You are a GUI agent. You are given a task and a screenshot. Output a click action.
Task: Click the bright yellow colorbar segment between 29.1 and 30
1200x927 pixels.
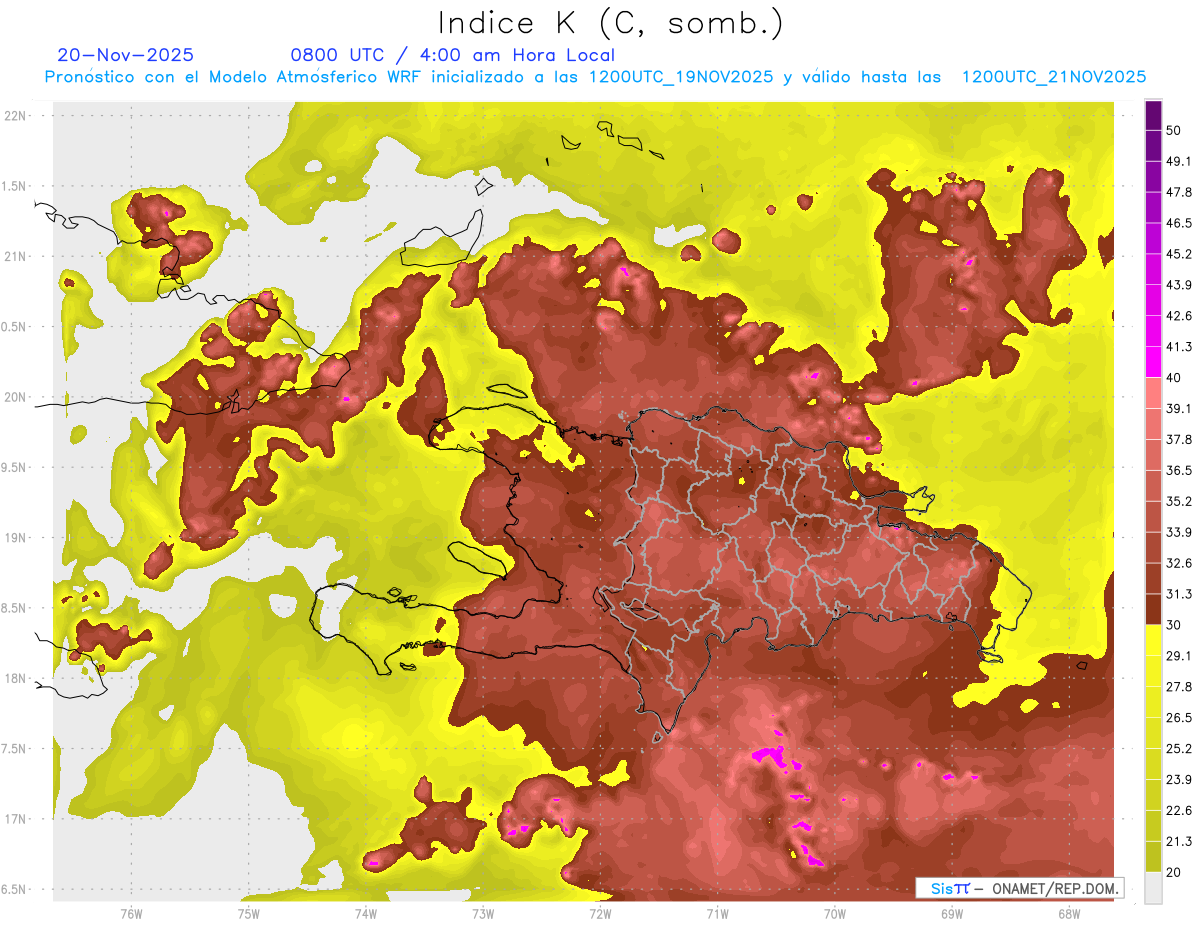point(1153,640)
